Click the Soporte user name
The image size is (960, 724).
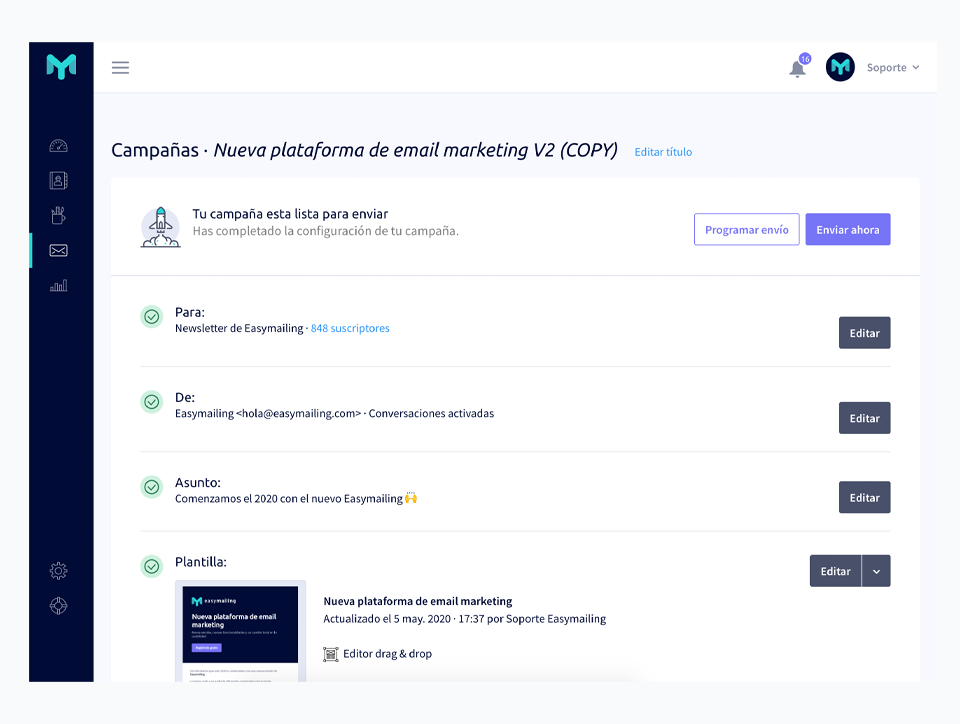[887, 67]
